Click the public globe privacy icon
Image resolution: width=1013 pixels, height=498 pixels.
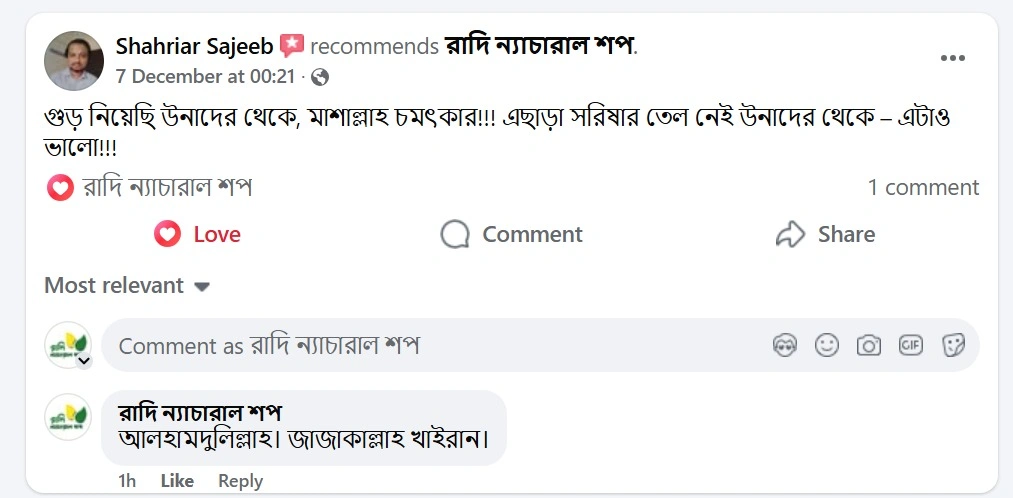pos(320,77)
